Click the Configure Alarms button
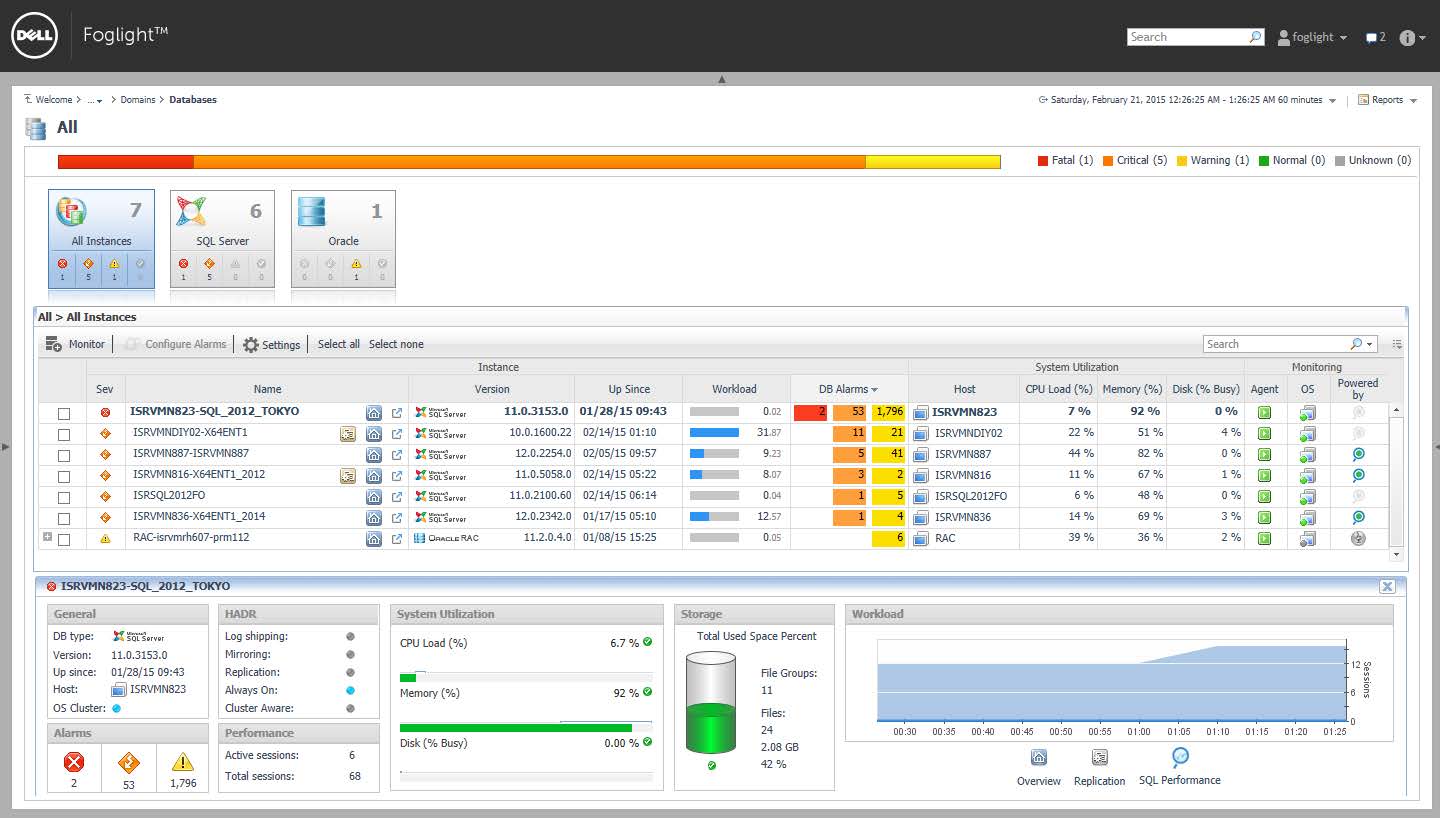This screenshot has width=1440, height=818. coord(176,344)
